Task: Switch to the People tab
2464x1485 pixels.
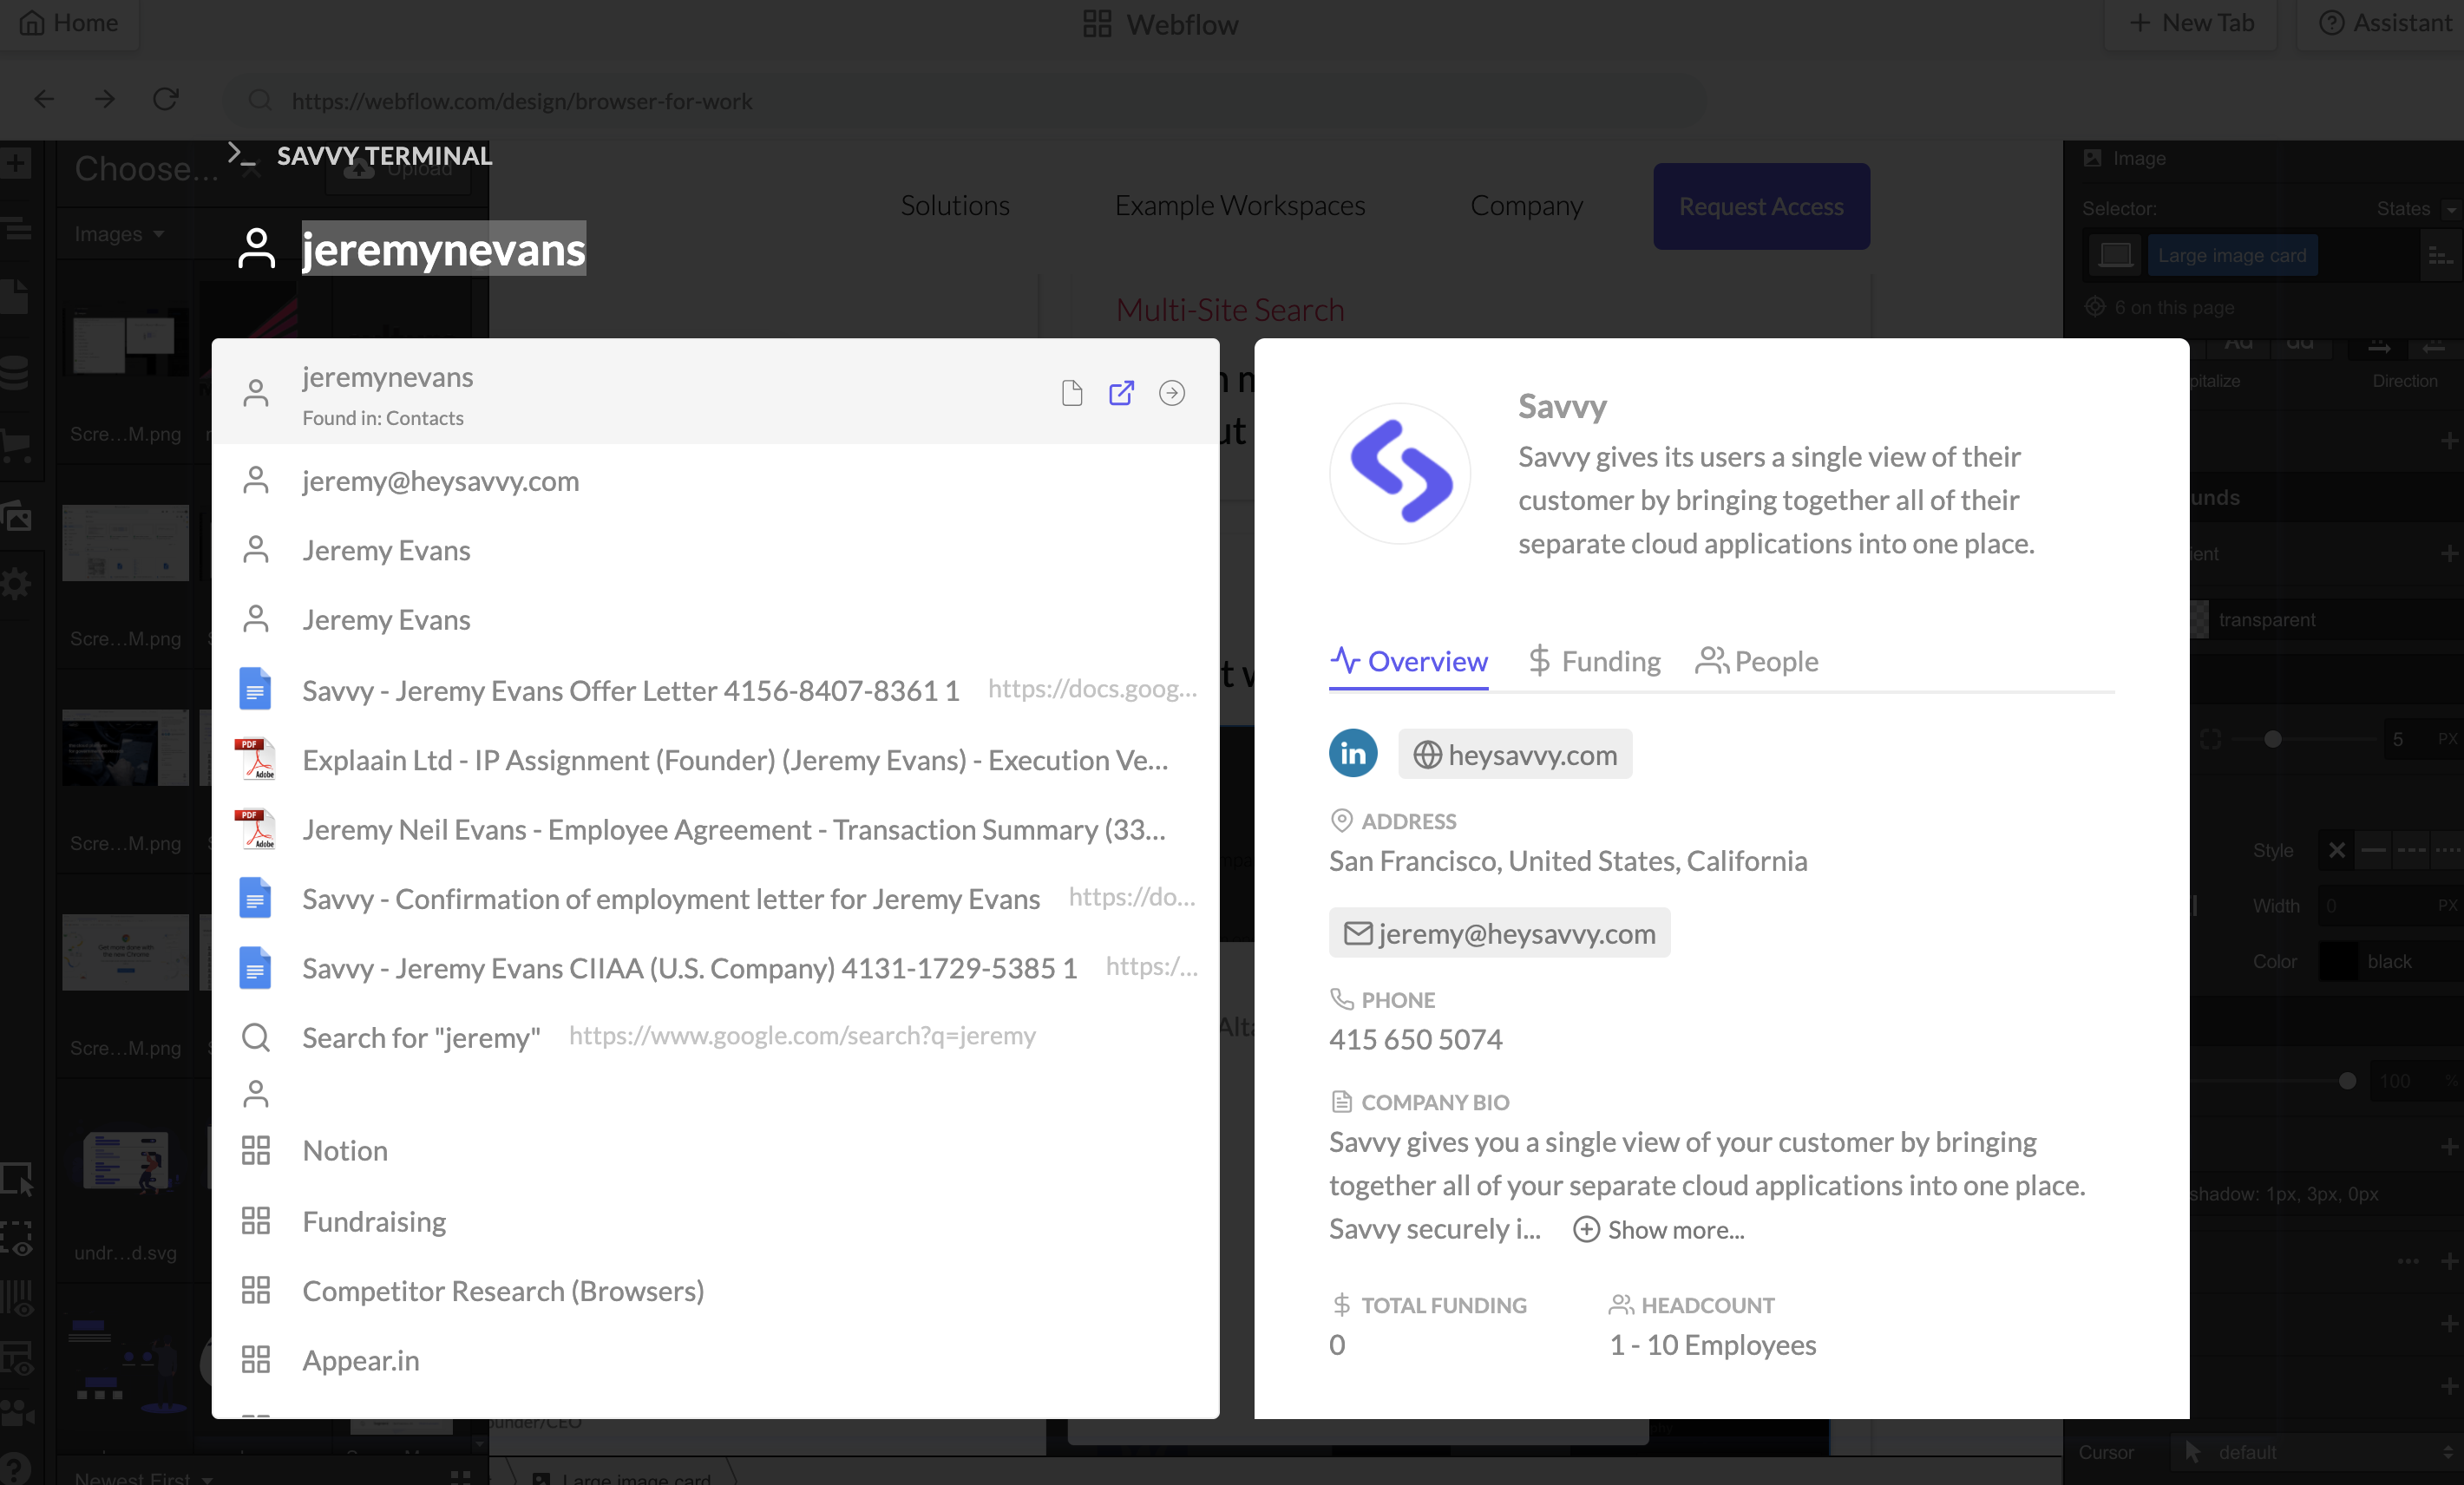Action: [1756, 661]
